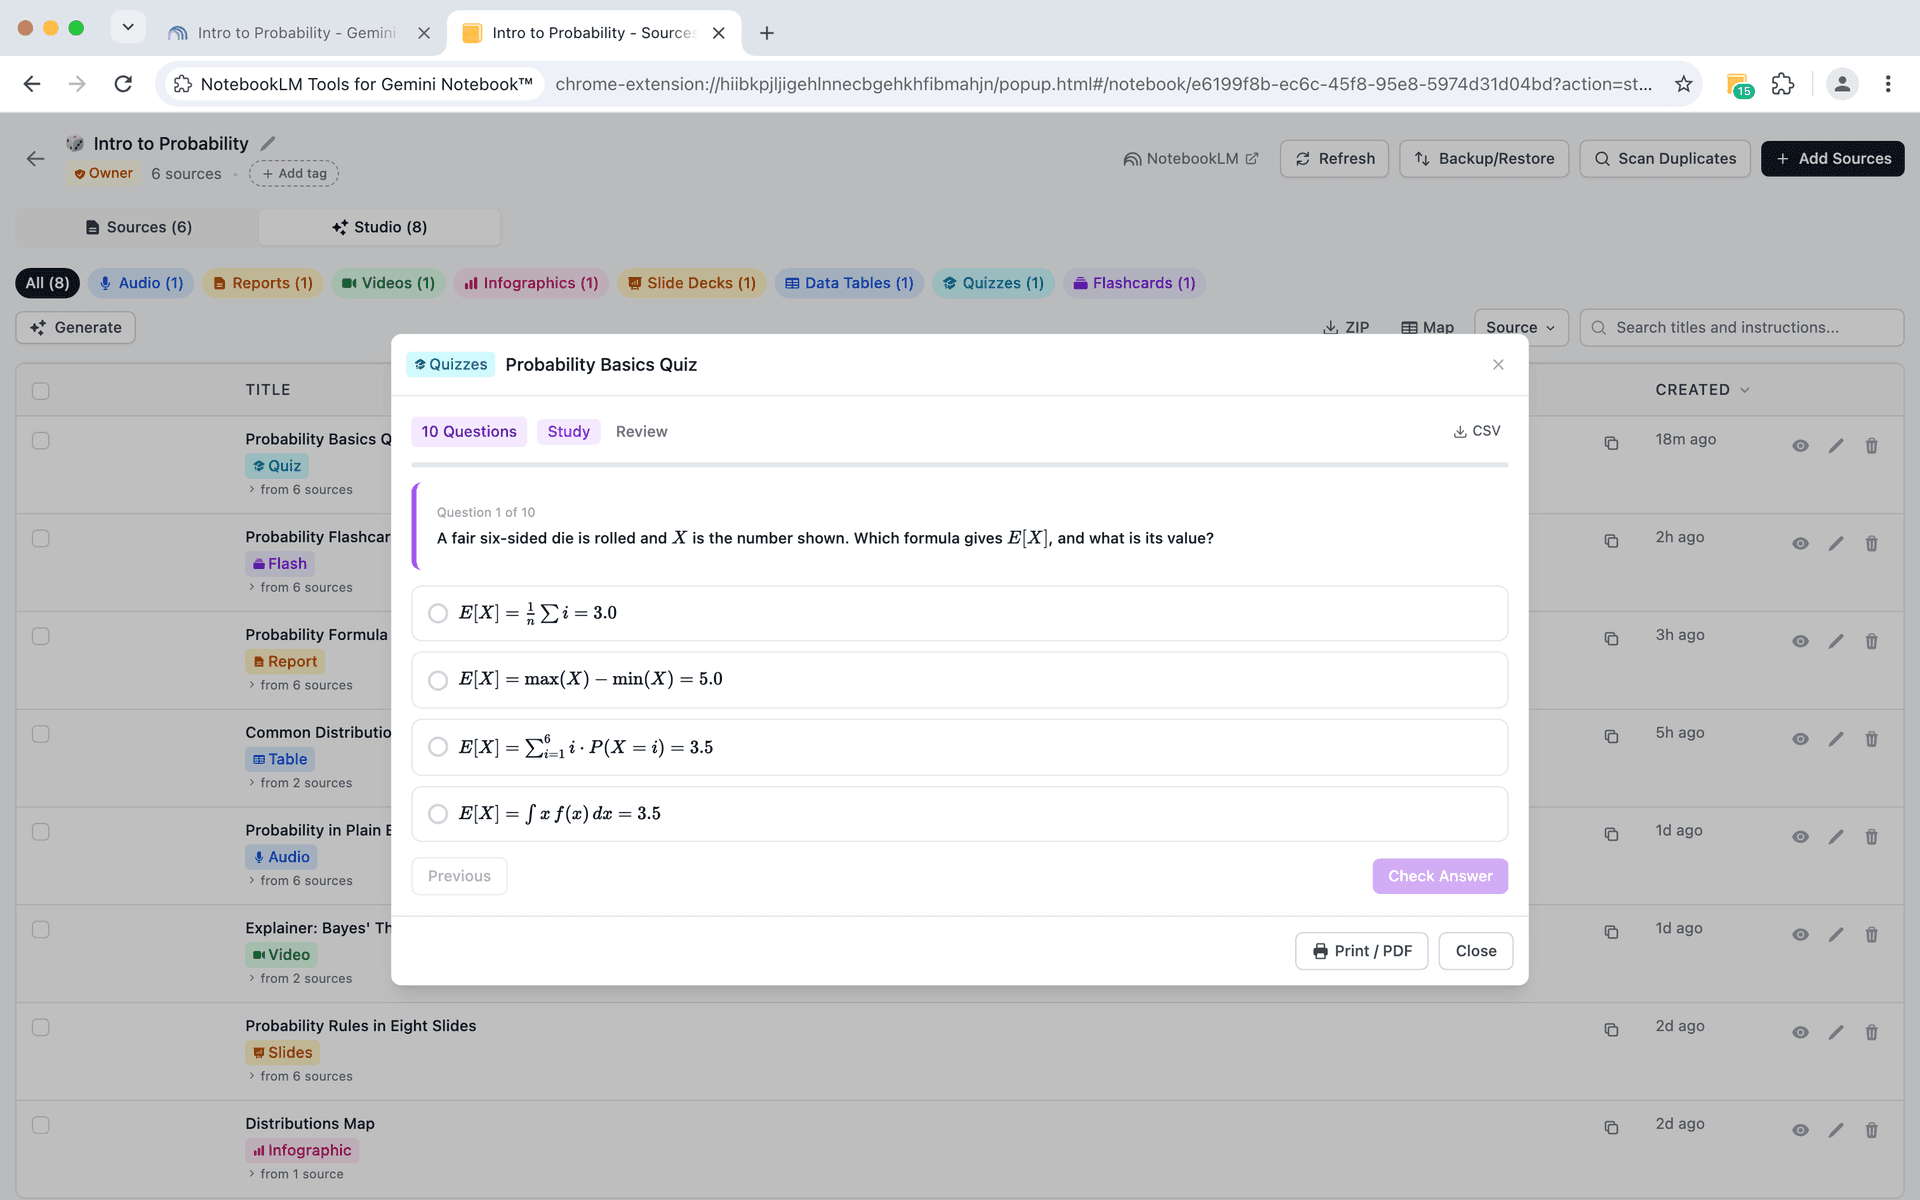Image resolution: width=1920 pixels, height=1200 pixels.
Task: Download quiz as CSV
Action: pyautogui.click(x=1476, y=431)
